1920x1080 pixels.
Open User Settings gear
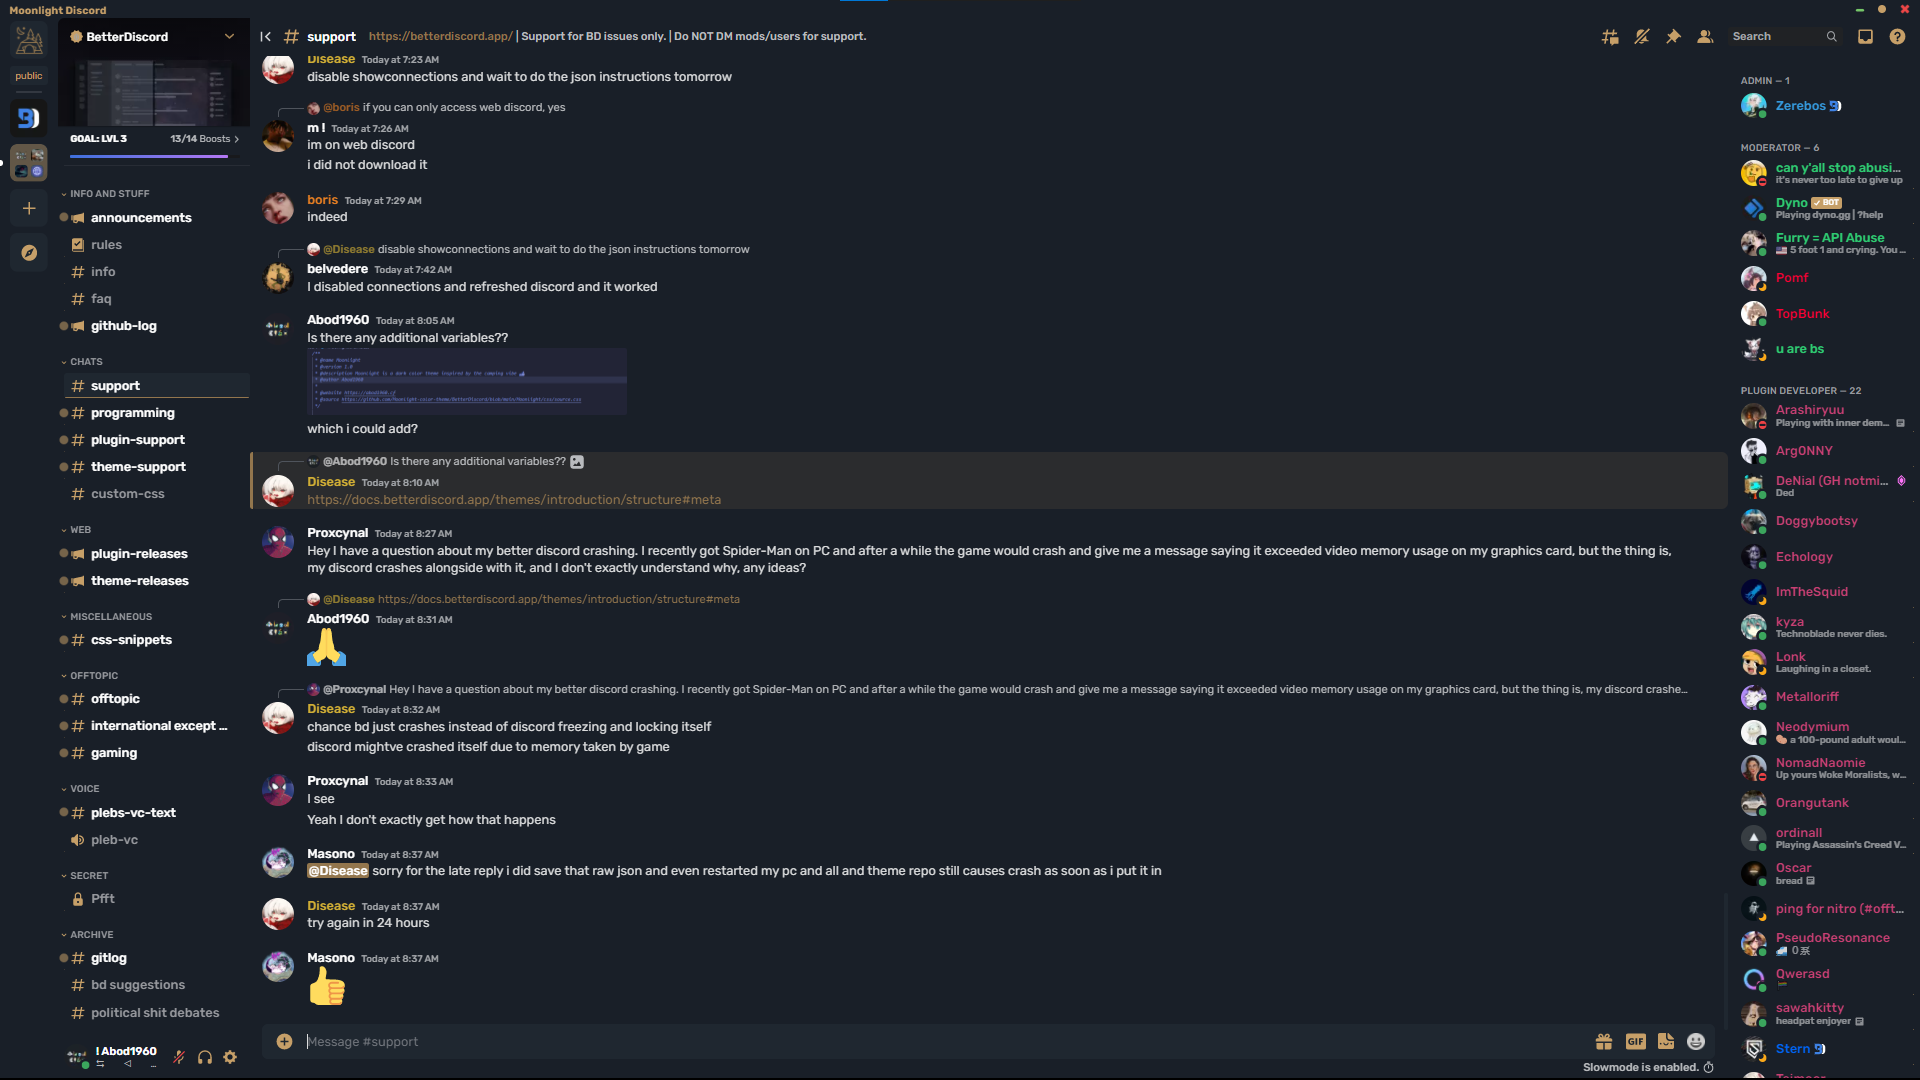click(x=230, y=1057)
